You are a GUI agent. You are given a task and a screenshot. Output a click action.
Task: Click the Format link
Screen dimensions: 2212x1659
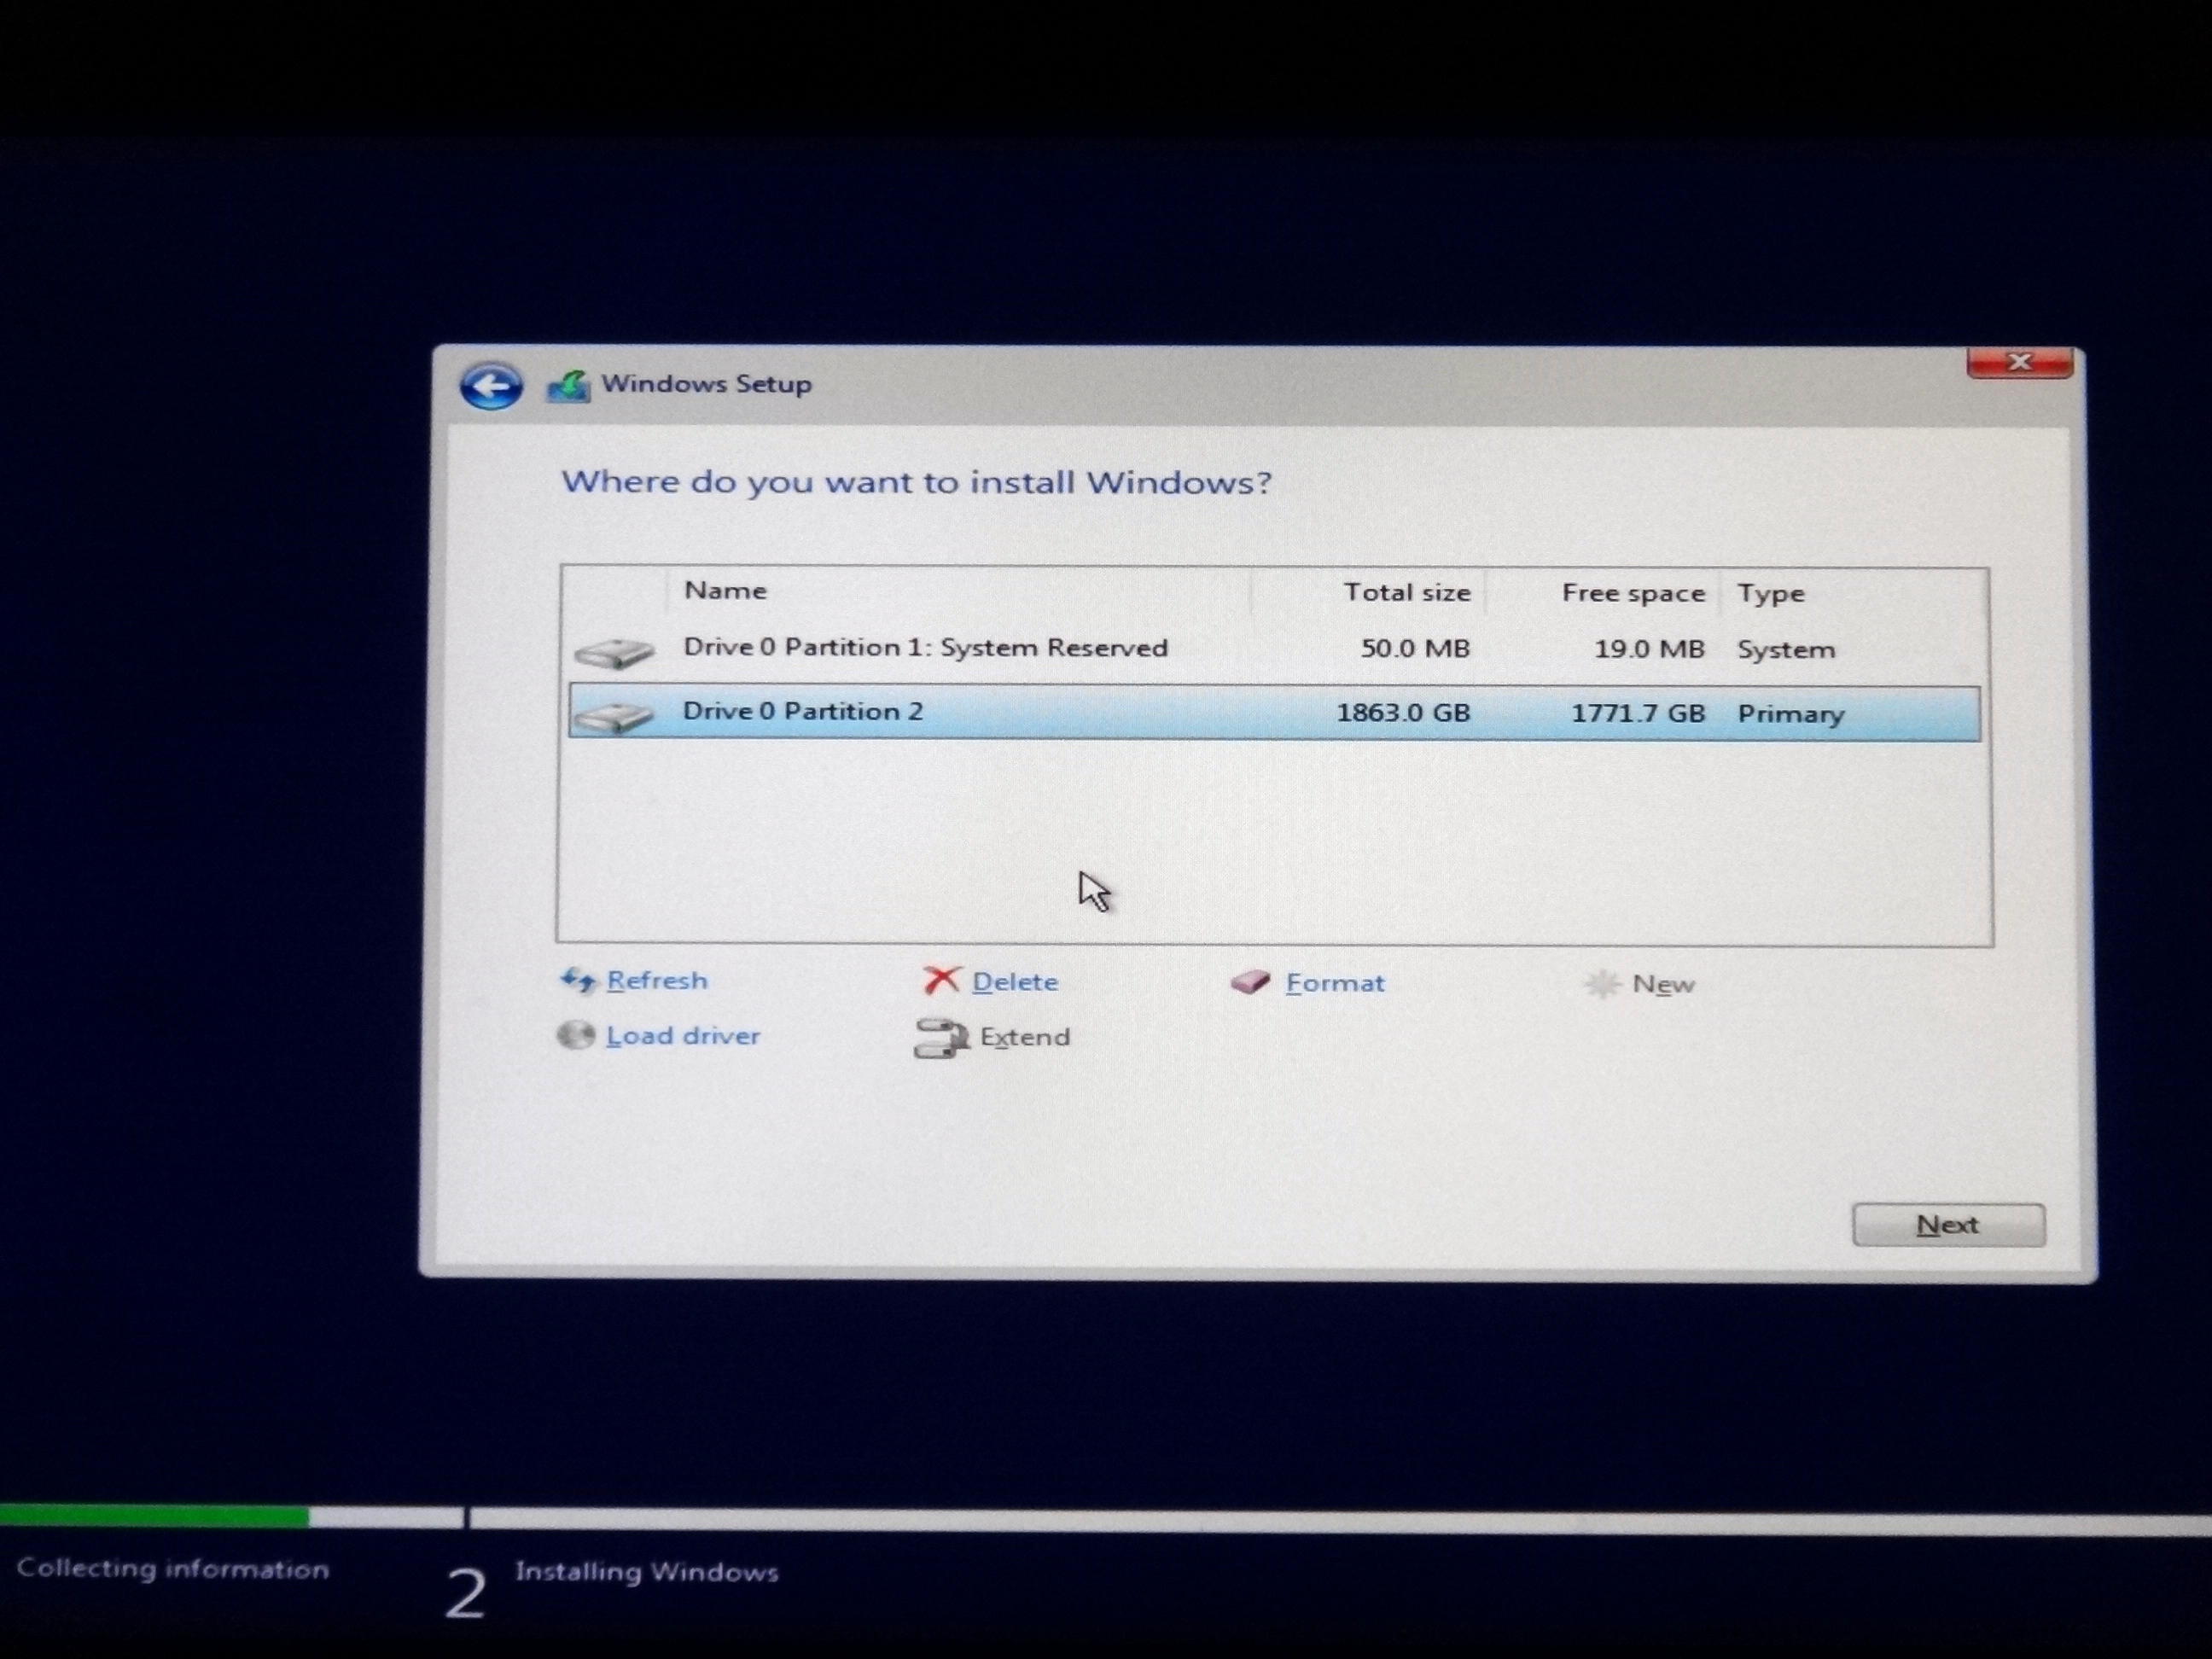click(x=1335, y=983)
